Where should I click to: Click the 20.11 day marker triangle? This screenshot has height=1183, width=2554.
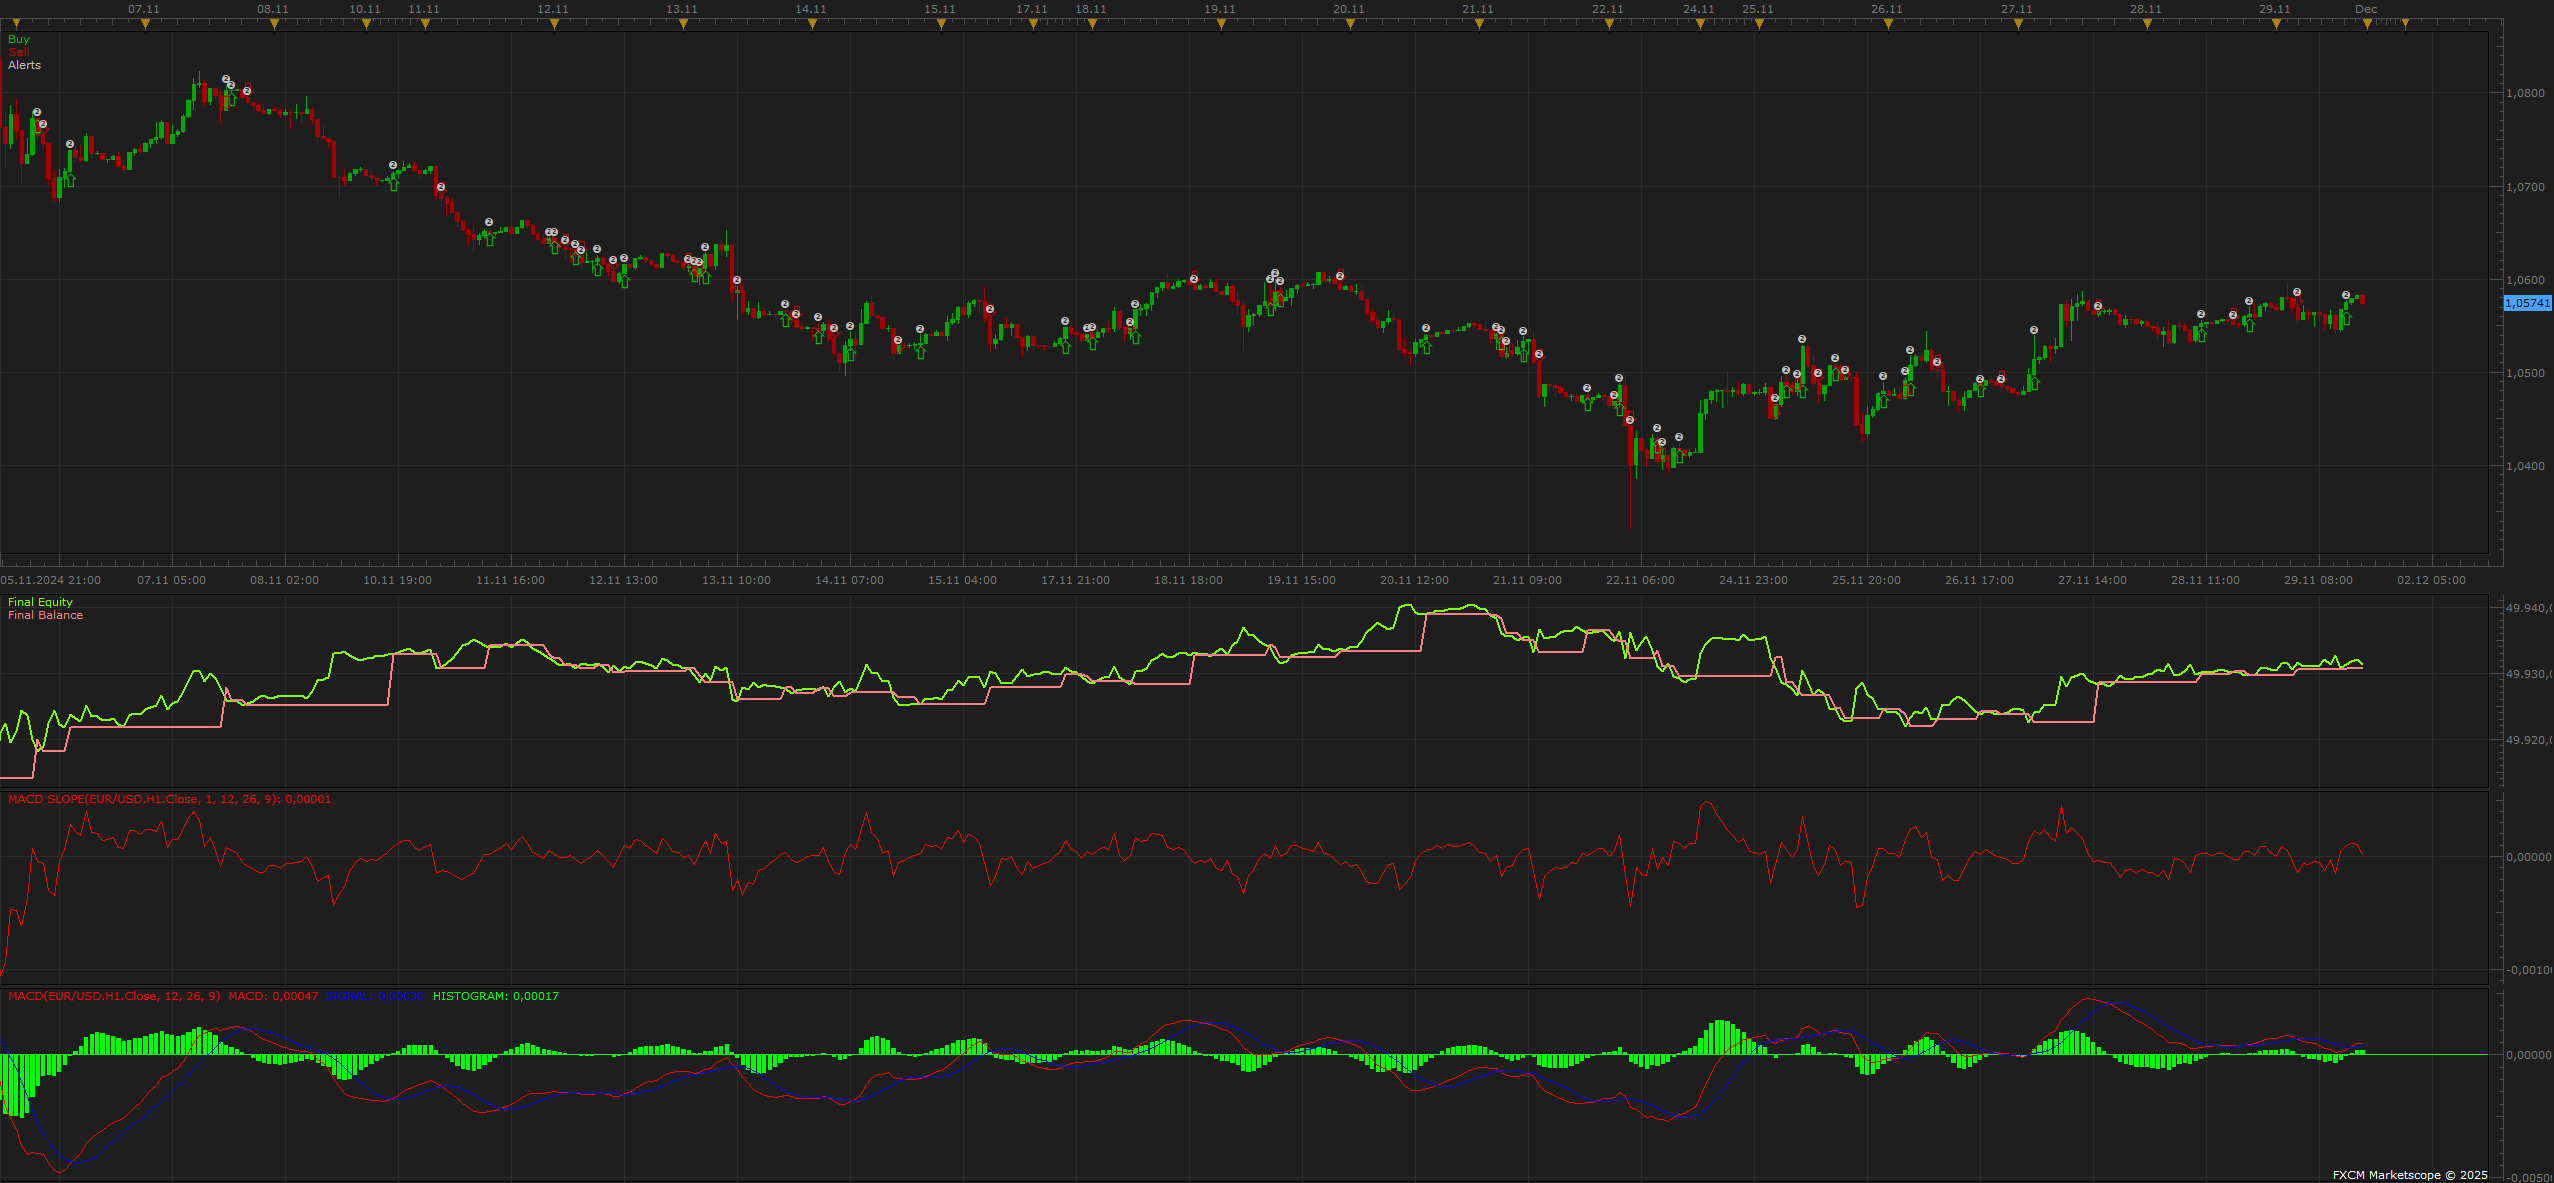1350,24
